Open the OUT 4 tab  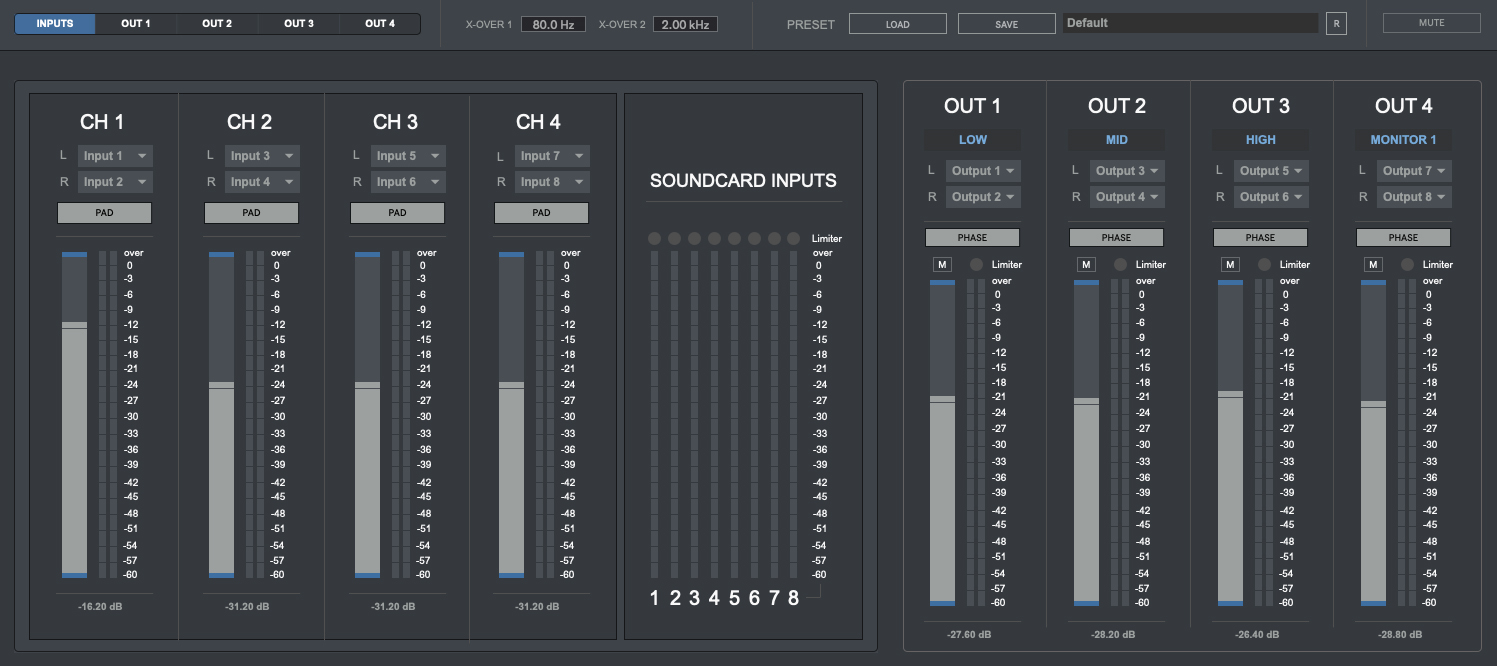[380, 23]
